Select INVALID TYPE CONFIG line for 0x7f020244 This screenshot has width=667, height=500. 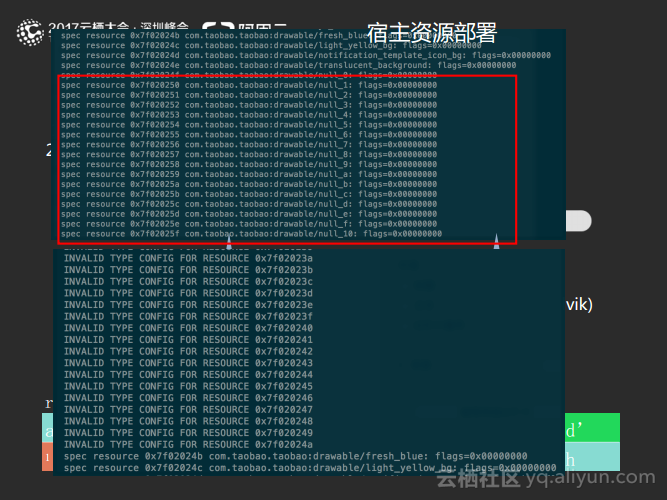(188, 374)
